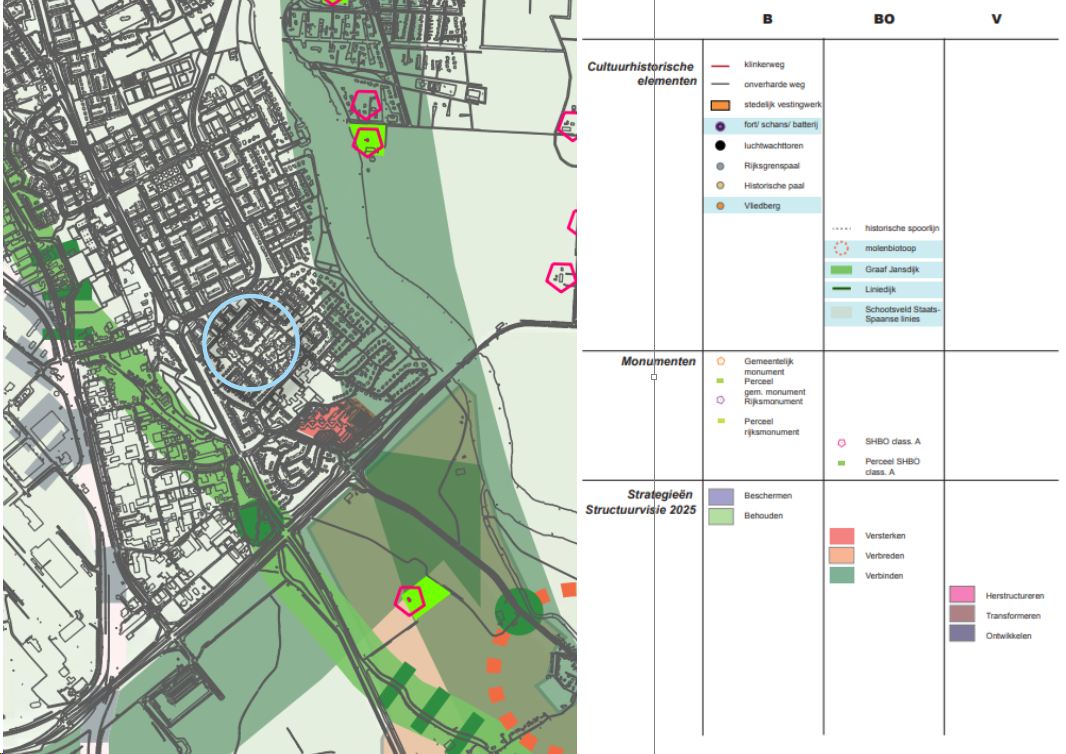The height and width of the screenshot is (754, 1066).
Task: Click the Behouden label text
Action: pos(763,516)
